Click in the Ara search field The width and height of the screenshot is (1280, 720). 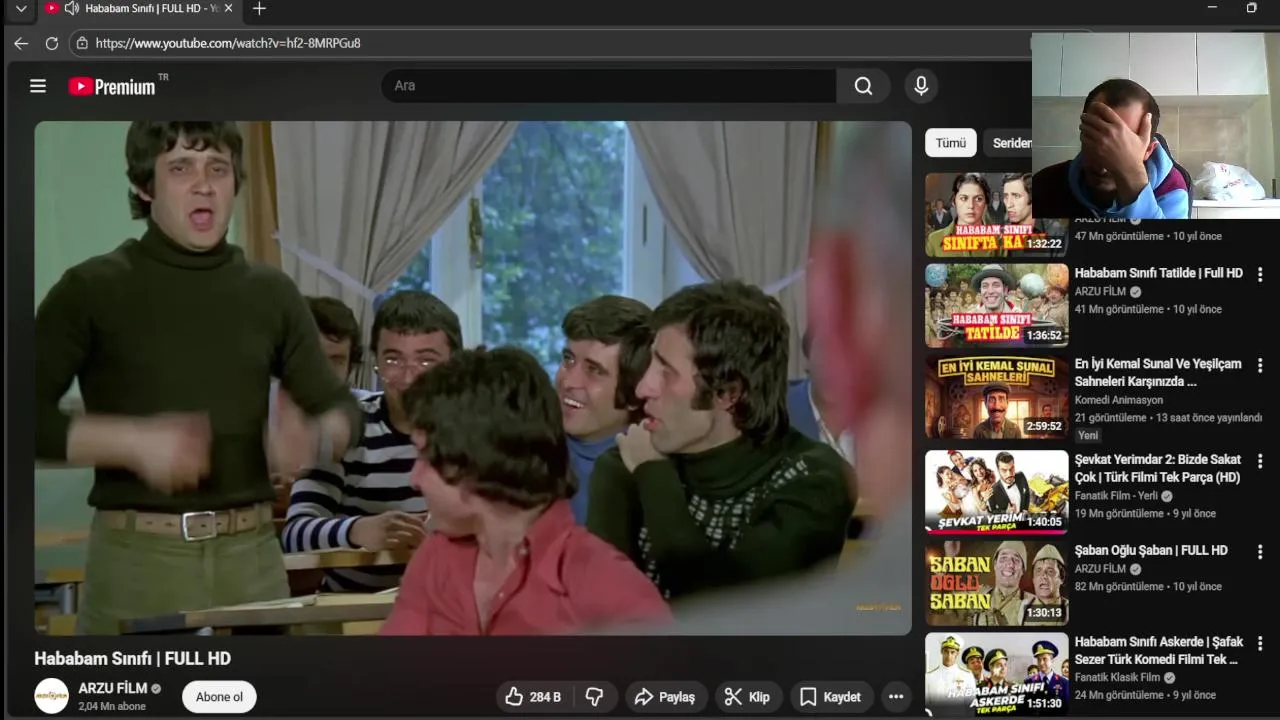pos(609,86)
